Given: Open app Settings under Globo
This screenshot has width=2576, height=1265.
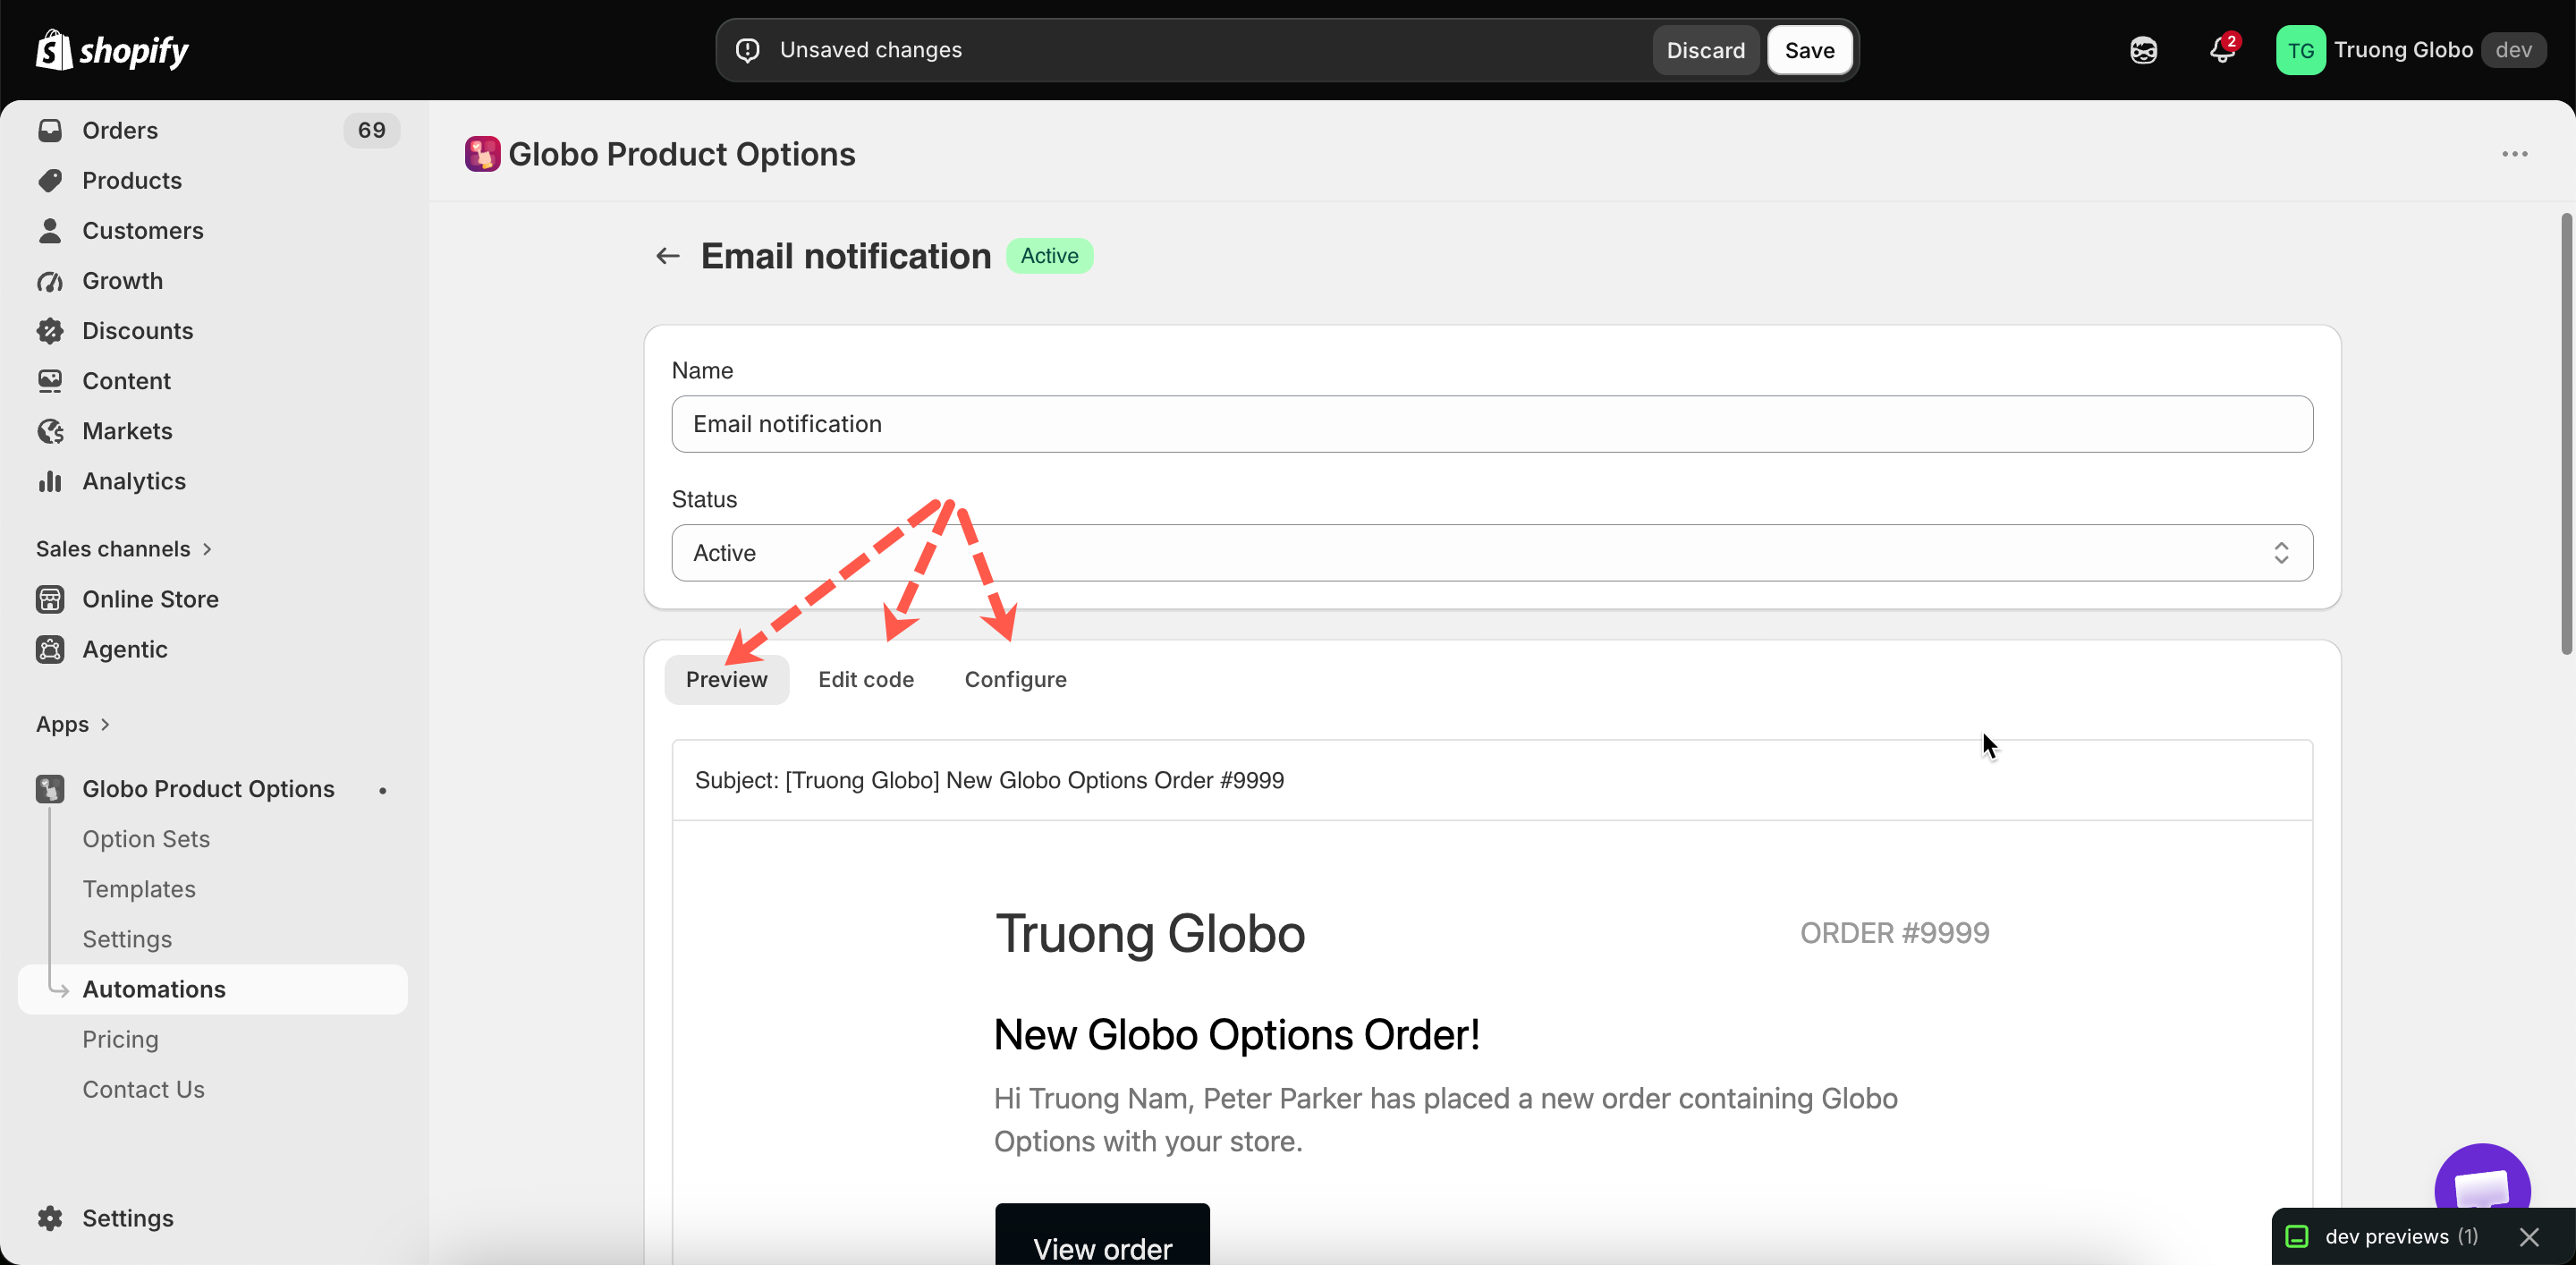Looking at the screenshot, I should tap(127, 939).
